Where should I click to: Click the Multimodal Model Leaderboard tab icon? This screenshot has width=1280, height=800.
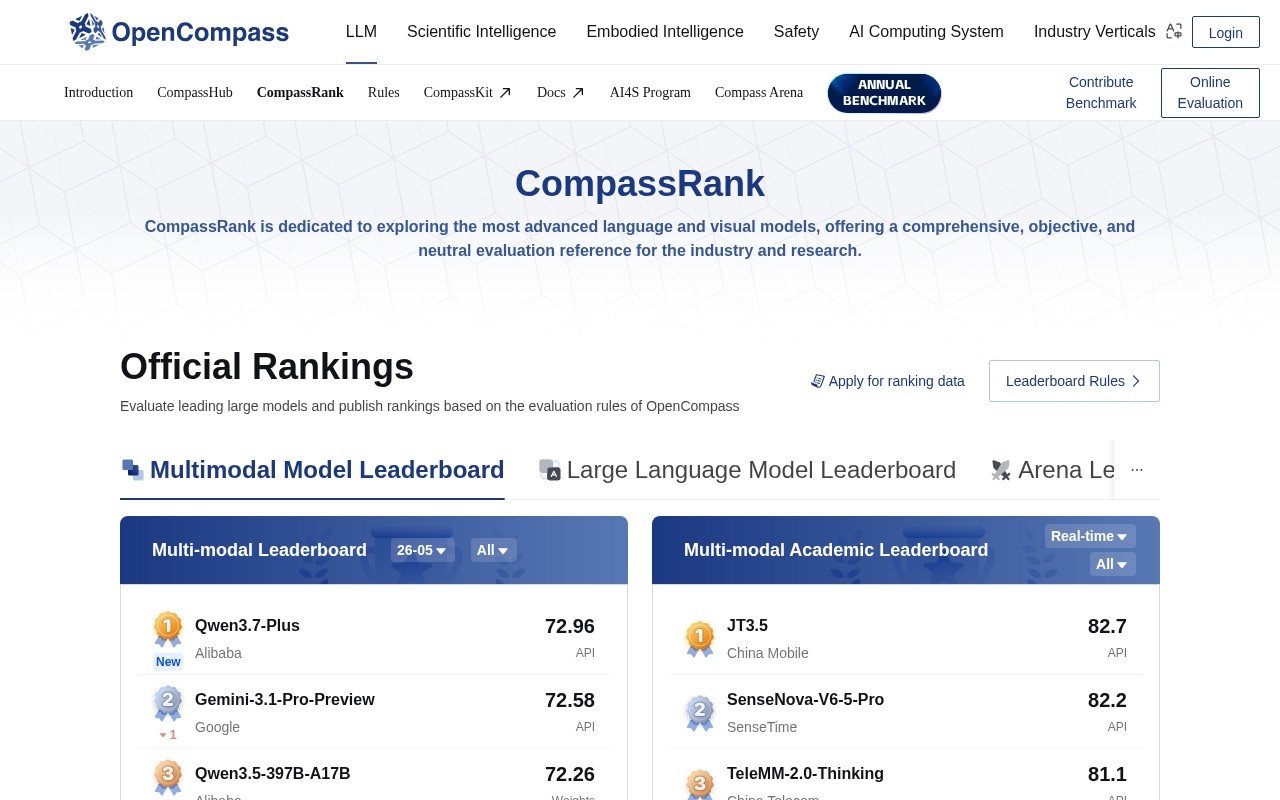[133, 470]
